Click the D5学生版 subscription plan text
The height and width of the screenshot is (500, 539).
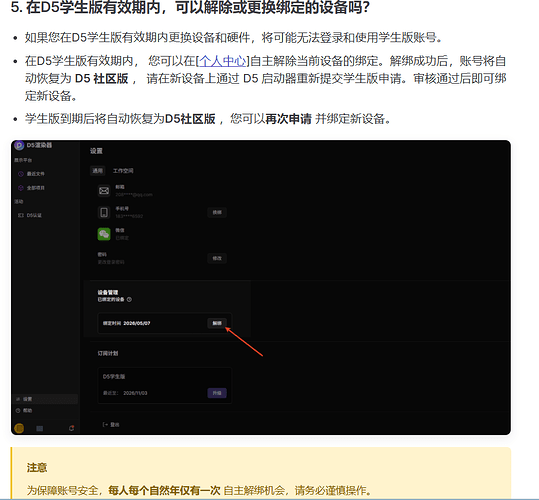coord(114,377)
